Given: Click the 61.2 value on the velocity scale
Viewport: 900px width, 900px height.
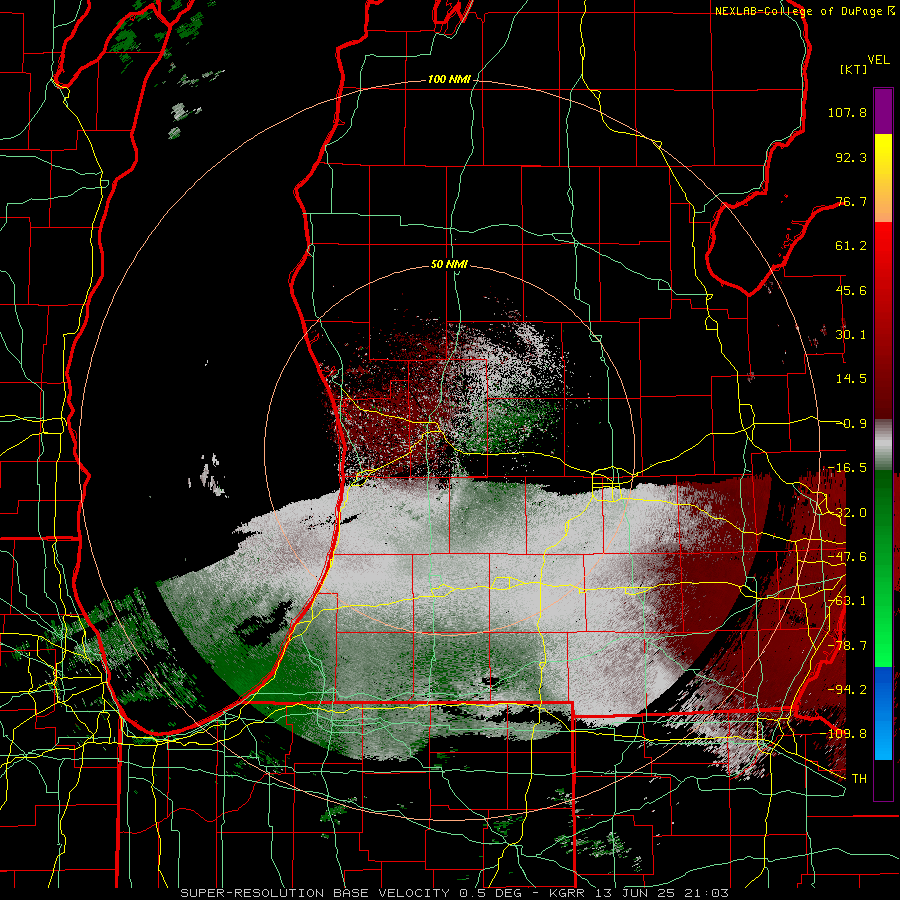Looking at the screenshot, I should pyautogui.click(x=851, y=246).
